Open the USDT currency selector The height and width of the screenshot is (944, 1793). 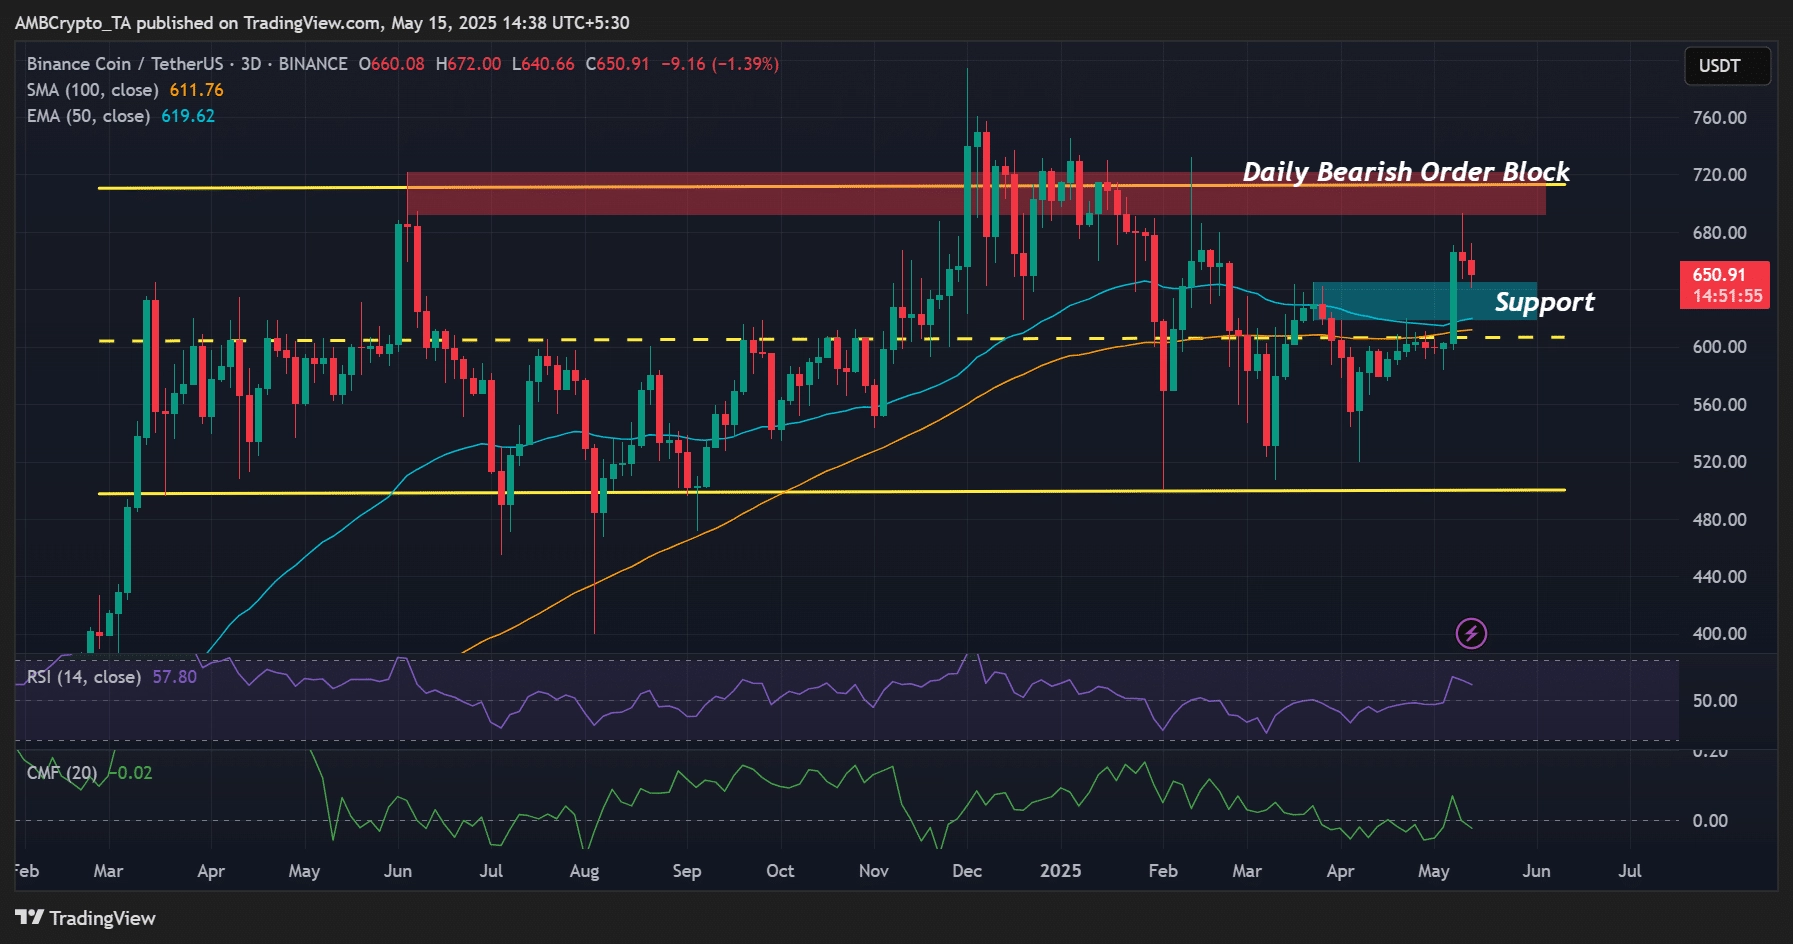coord(1727,66)
